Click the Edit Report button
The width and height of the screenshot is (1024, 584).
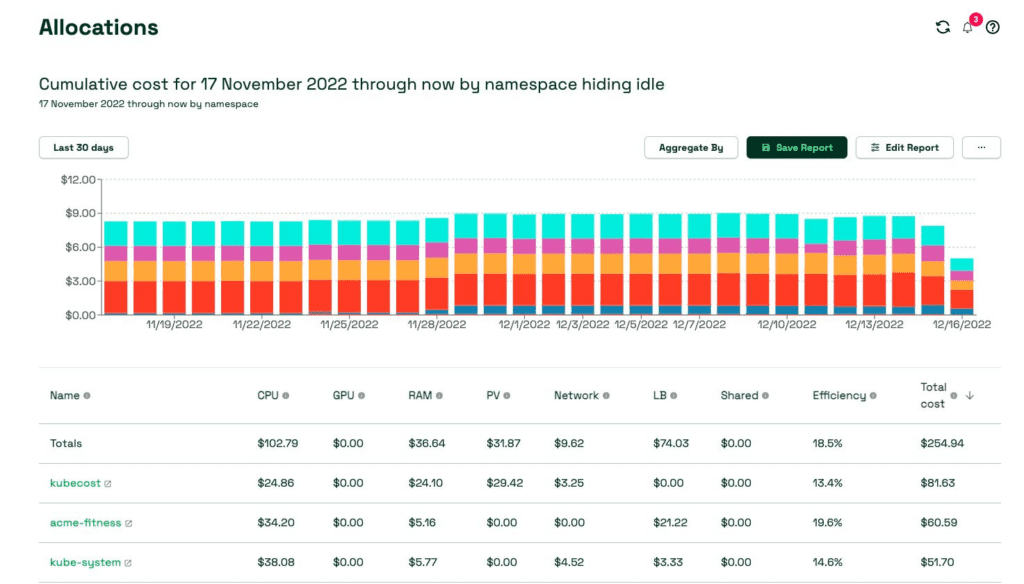904,148
